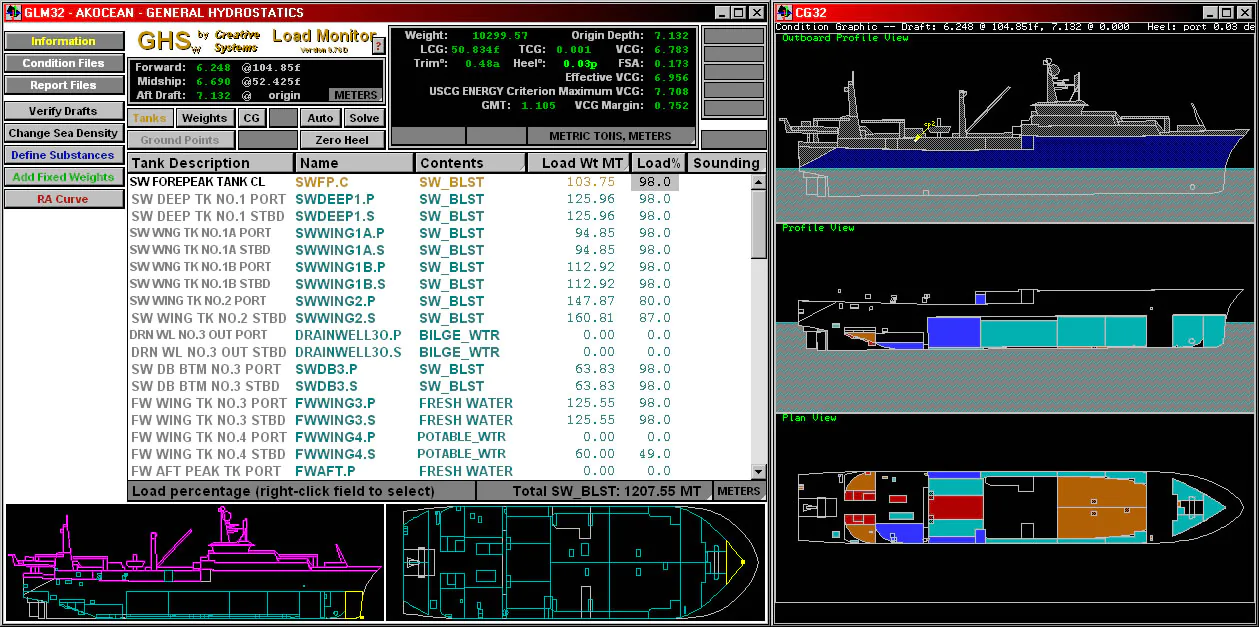Open Define Substances

63,155
